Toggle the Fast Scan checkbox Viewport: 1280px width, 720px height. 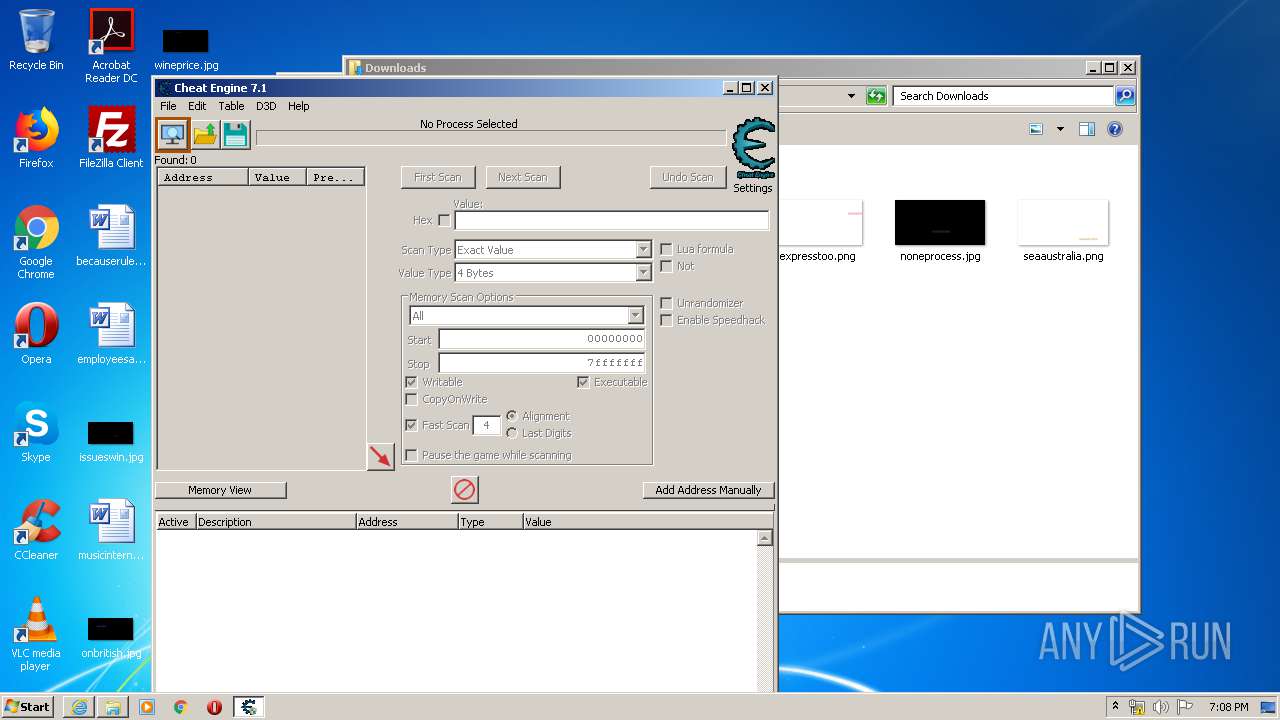click(x=411, y=425)
